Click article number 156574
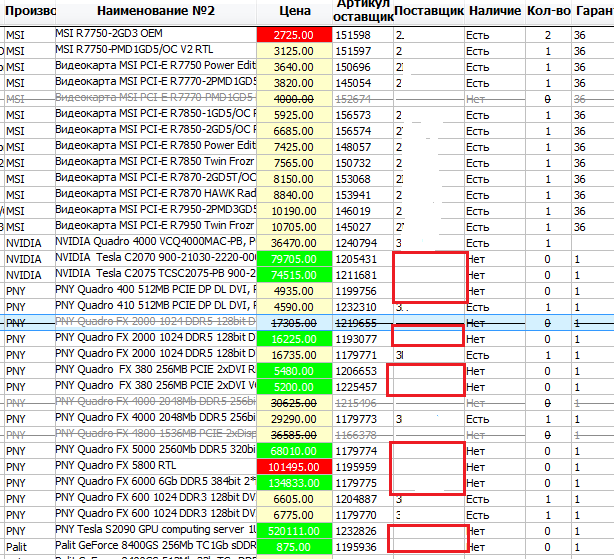Screen dimensions: 614x559 [353, 131]
